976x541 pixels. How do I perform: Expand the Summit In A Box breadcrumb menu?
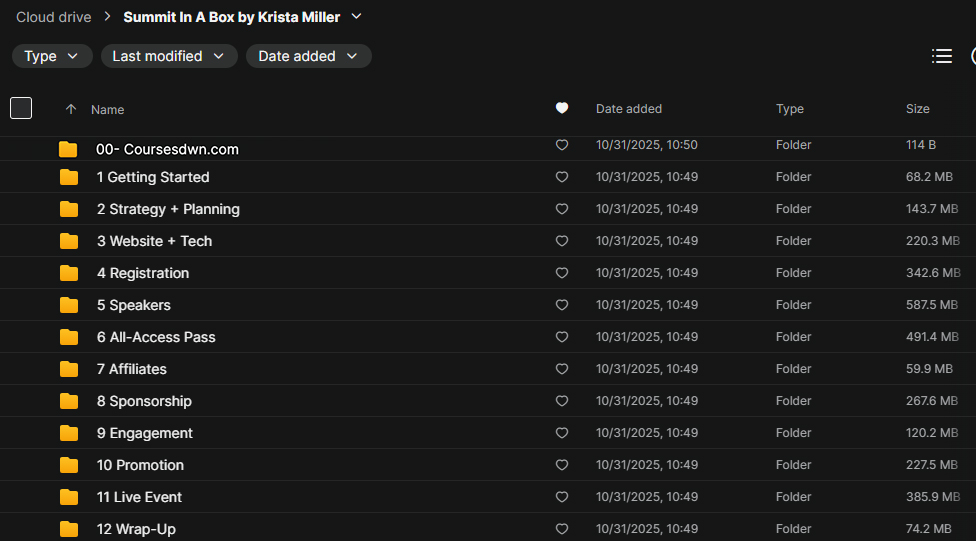[357, 17]
